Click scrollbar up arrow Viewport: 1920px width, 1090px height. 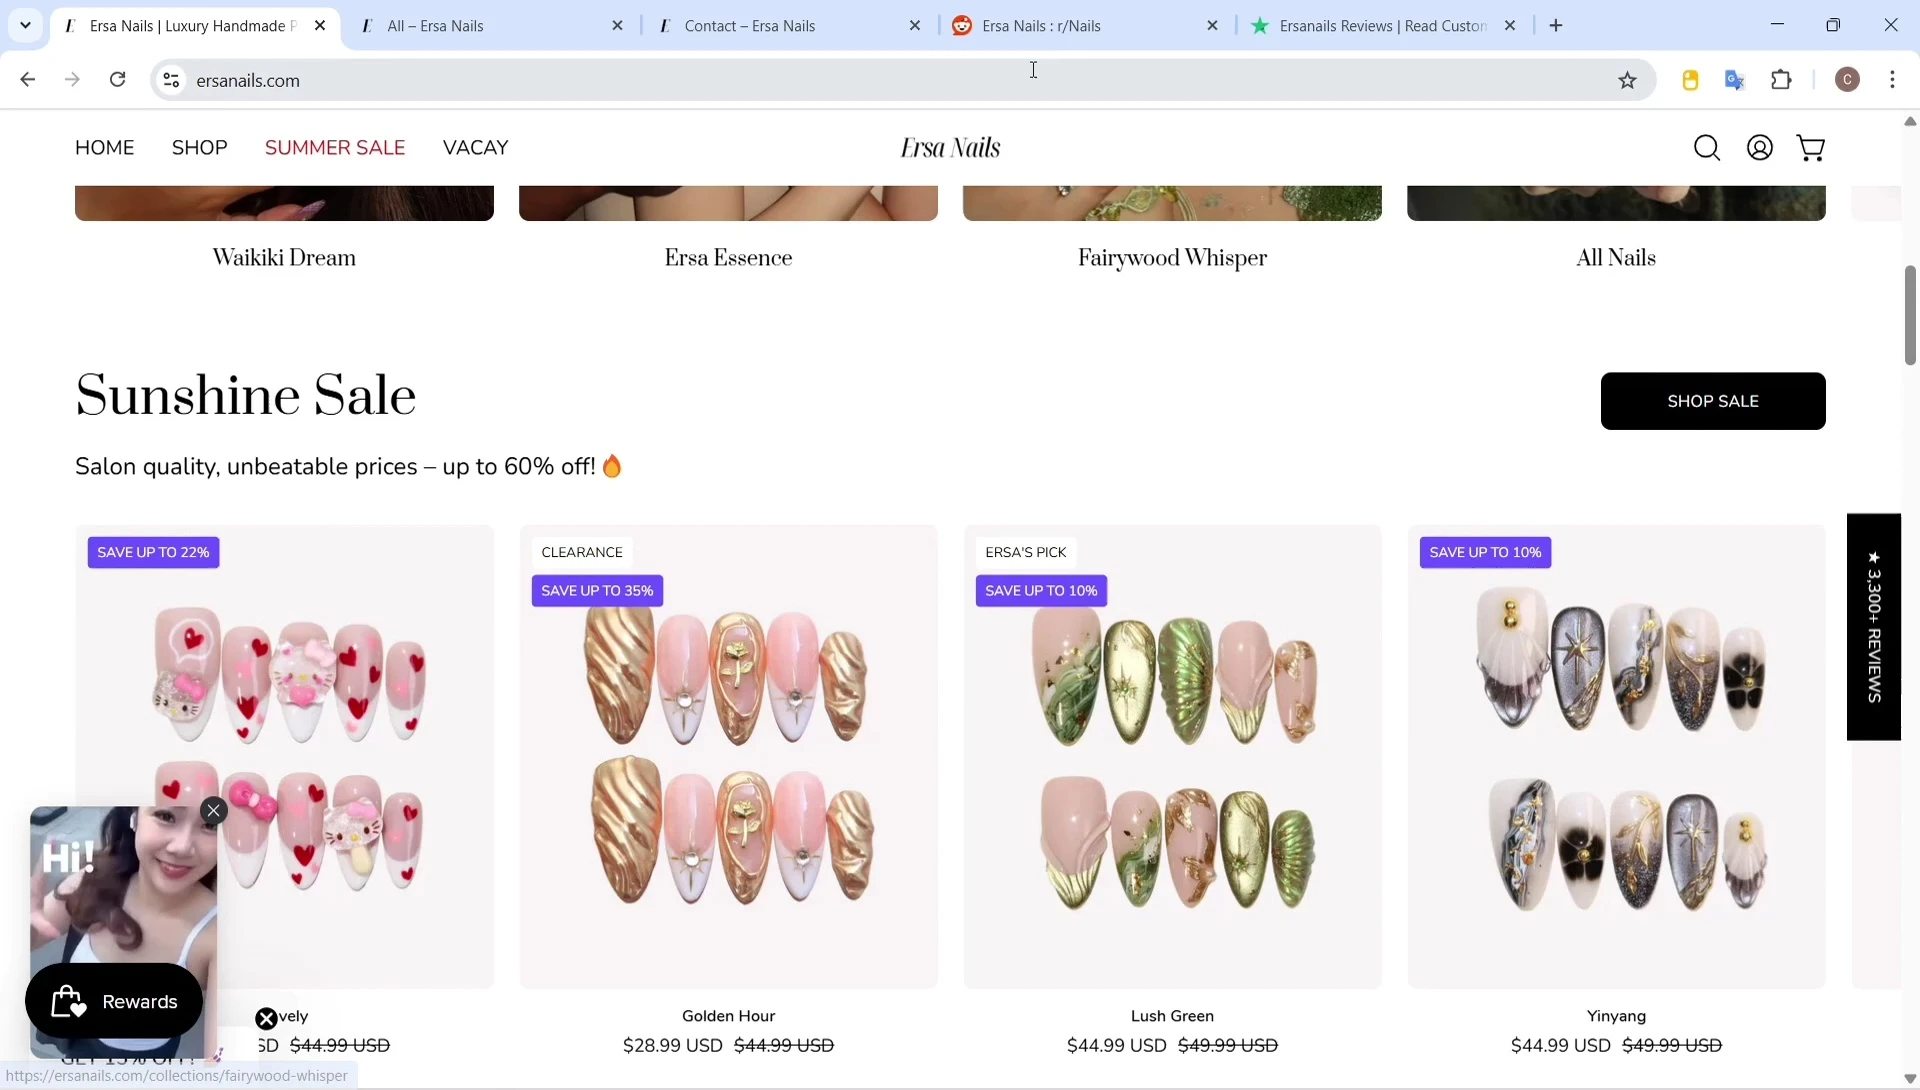click(x=1910, y=121)
